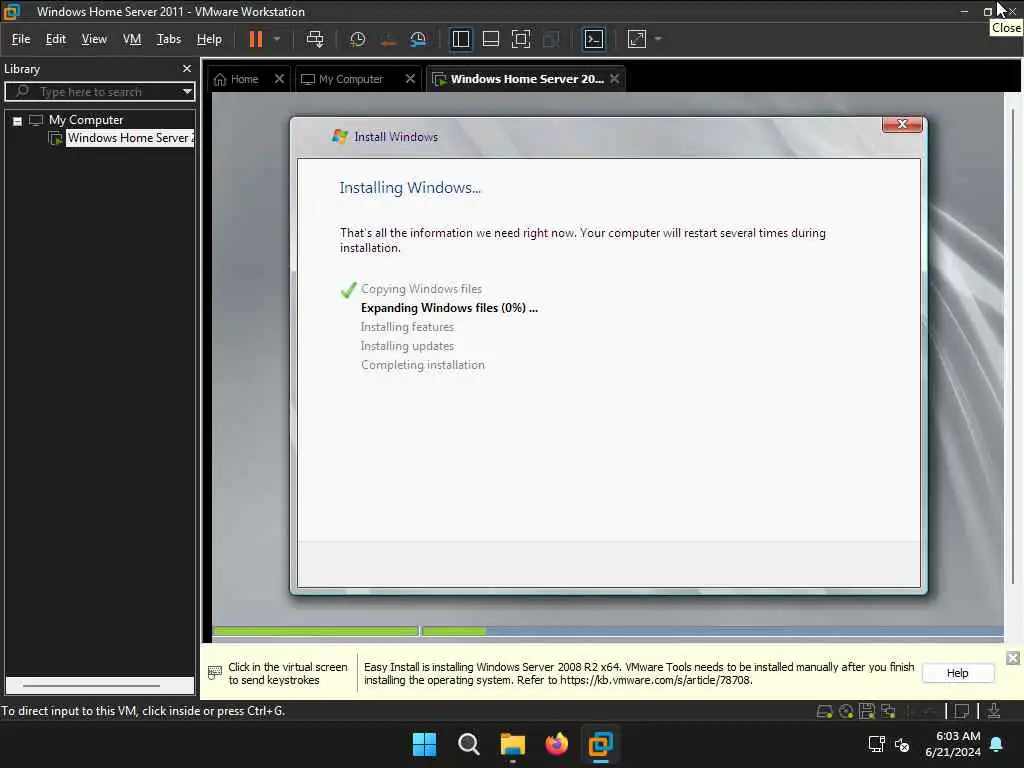The image size is (1024, 768).
Task: Open the File menu
Action: 21,39
